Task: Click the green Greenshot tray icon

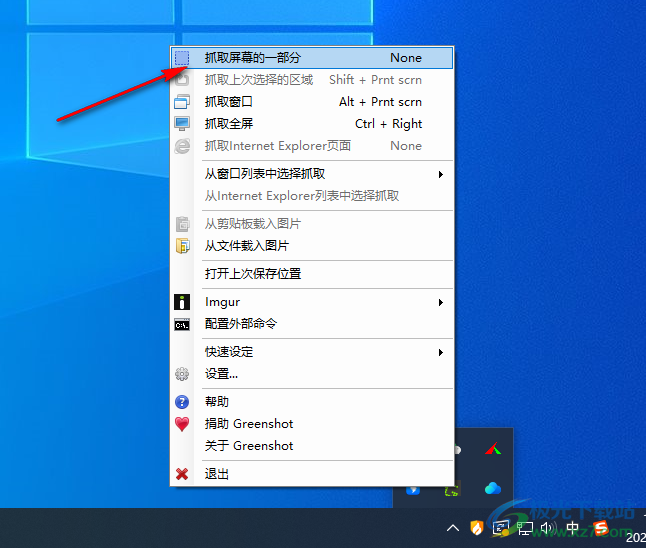Action: coord(452,490)
